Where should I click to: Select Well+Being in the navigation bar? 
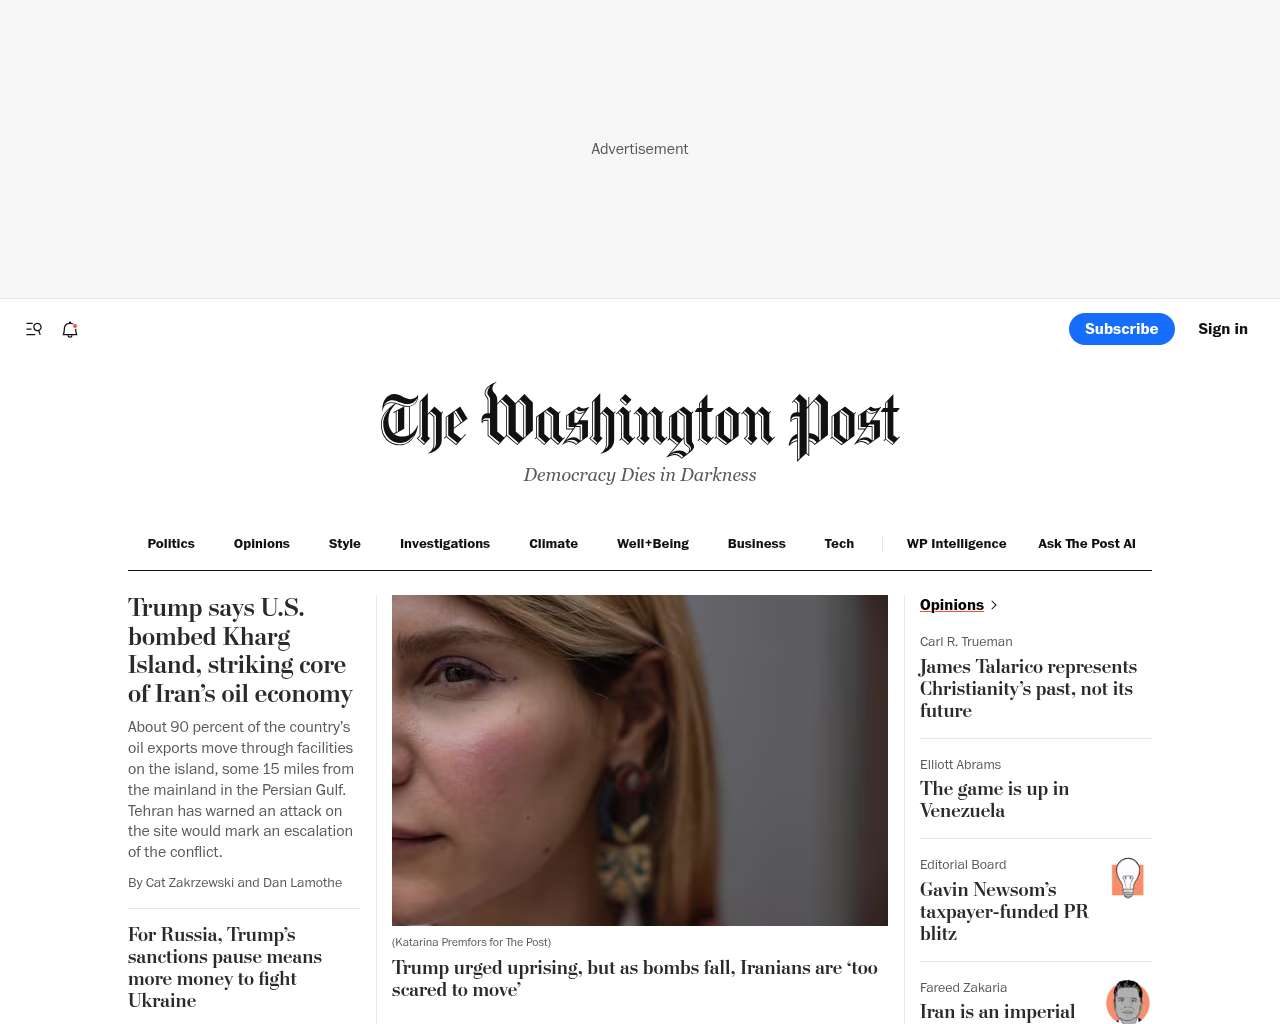point(653,544)
